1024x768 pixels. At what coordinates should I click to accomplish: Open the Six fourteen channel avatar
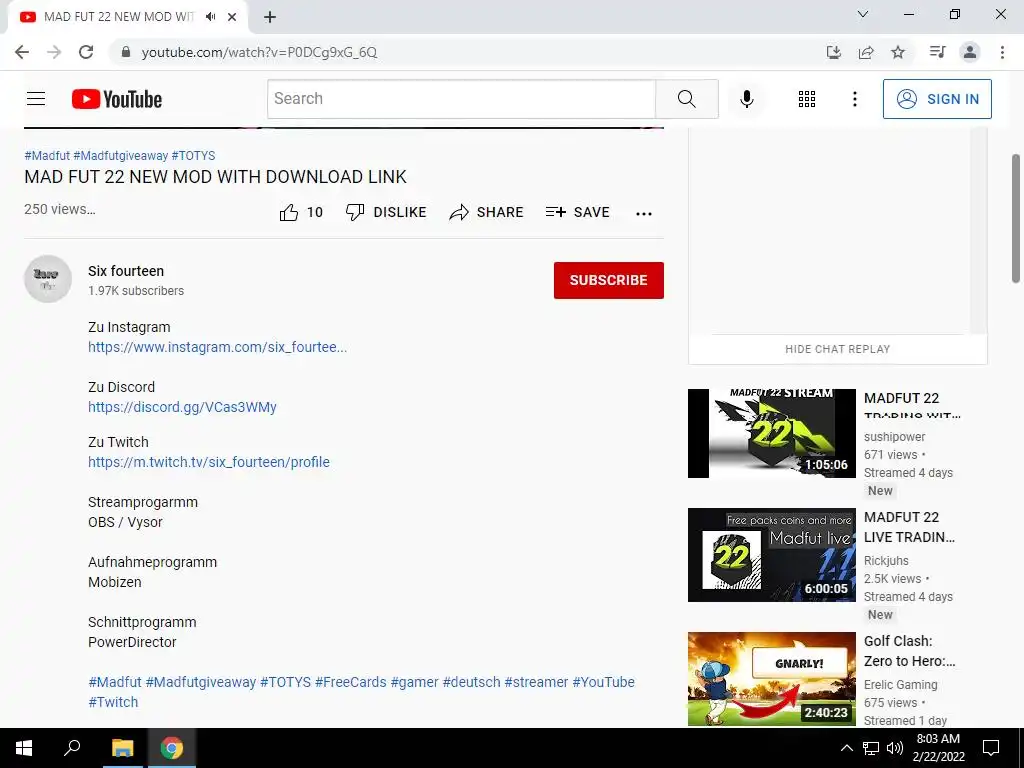[48, 279]
